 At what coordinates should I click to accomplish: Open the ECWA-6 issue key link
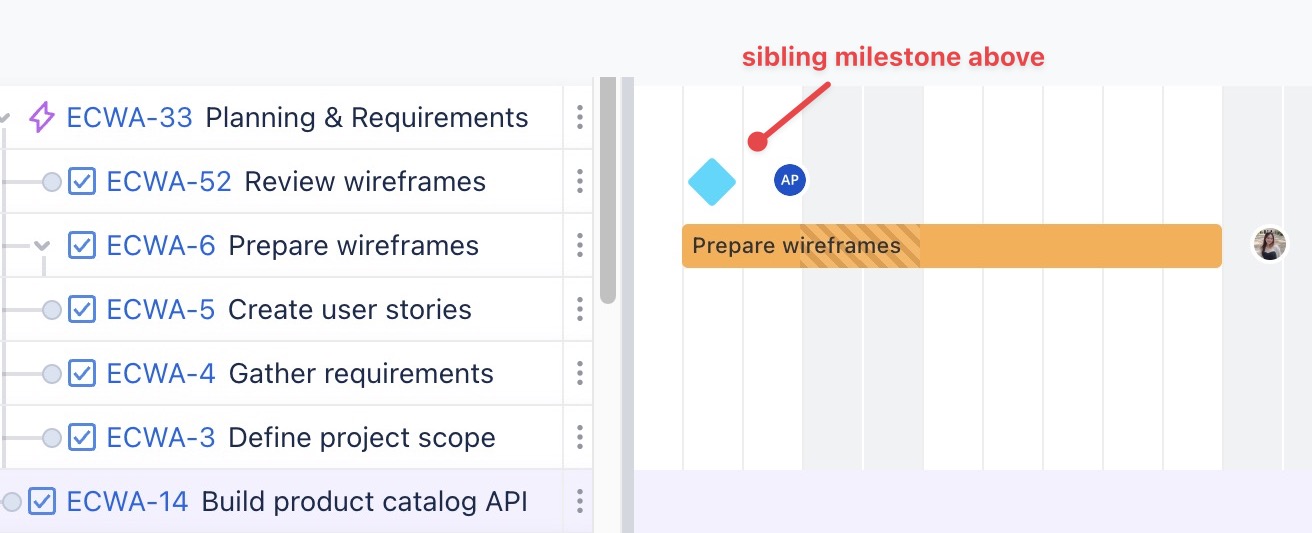click(x=161, y=245)
